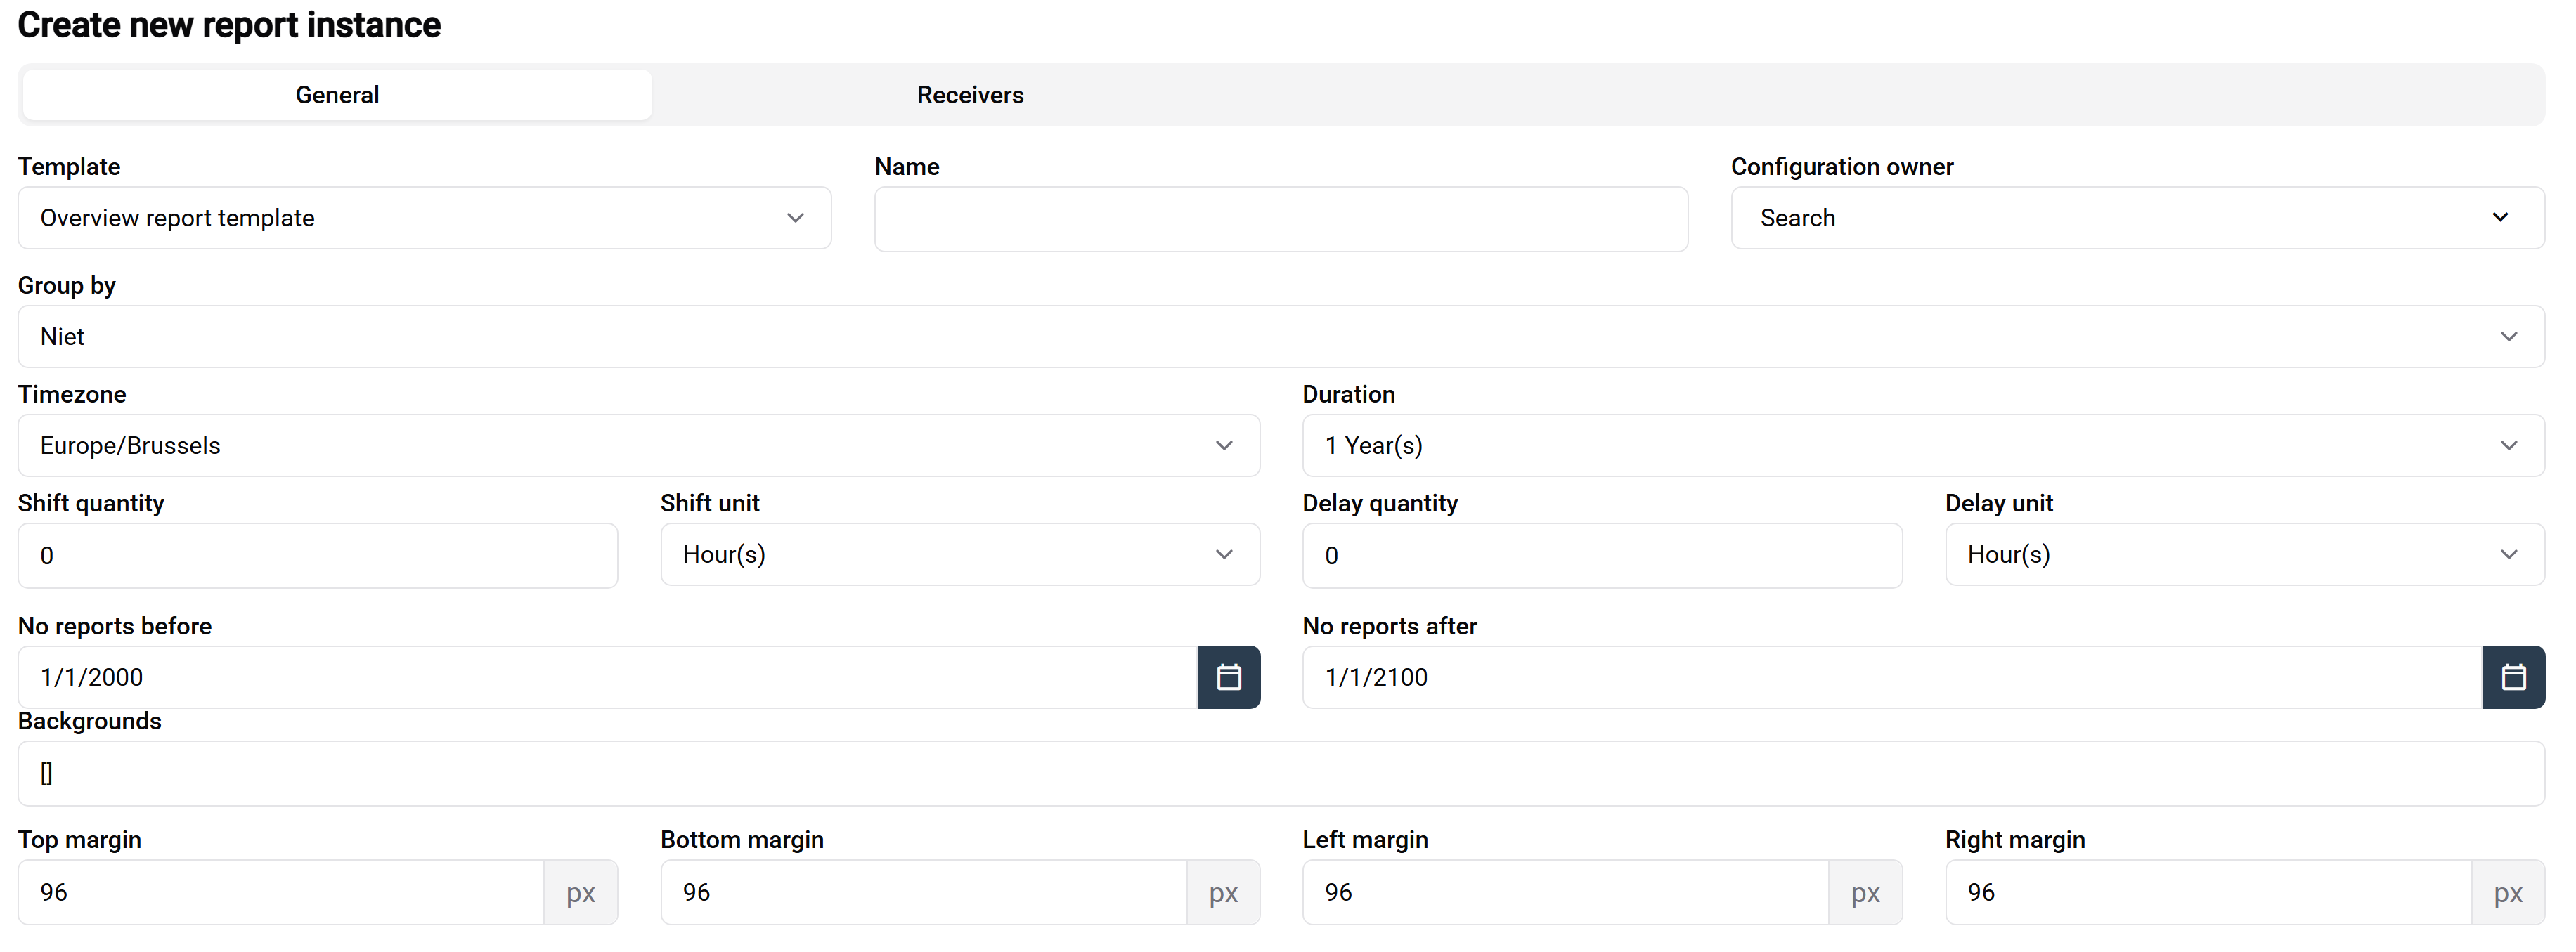
Task: Select the General tab
Action: coord(337,95)
